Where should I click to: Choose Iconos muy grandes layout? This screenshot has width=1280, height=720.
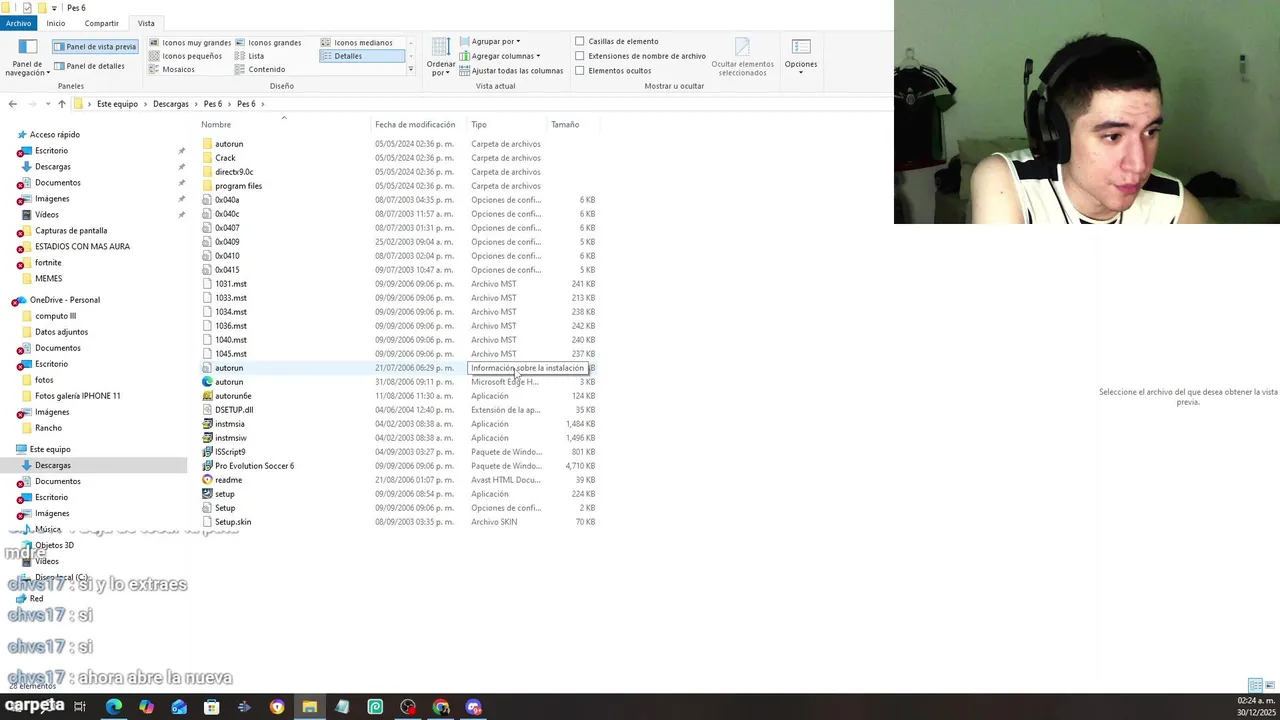point(189,43)
